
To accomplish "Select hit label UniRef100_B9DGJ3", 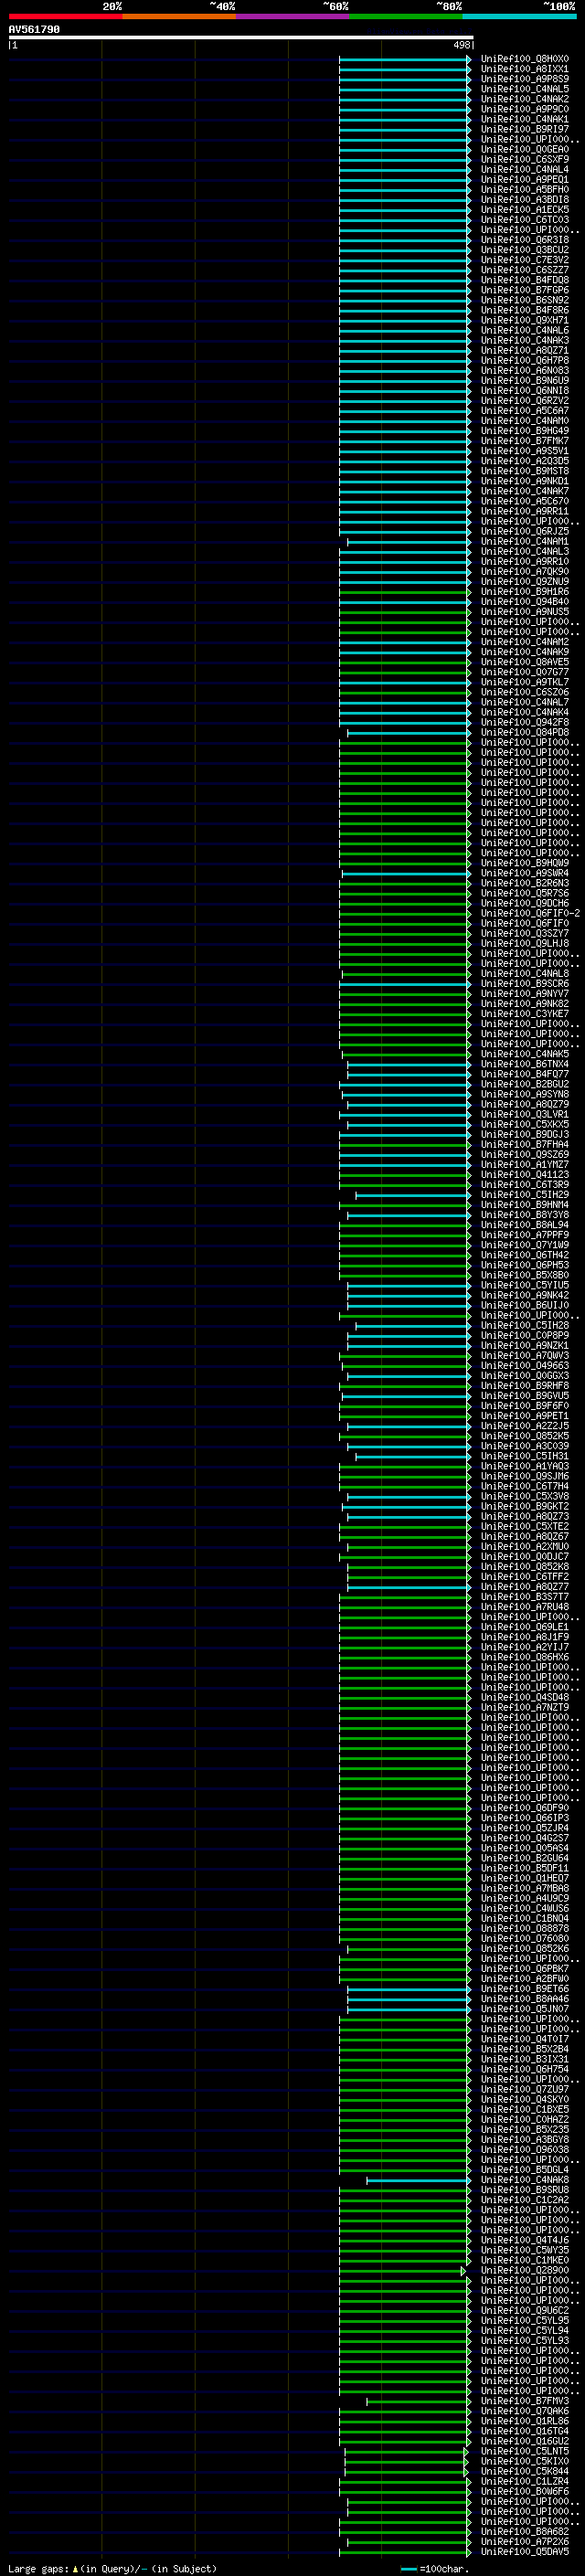I will click(x=524, y=1134).
